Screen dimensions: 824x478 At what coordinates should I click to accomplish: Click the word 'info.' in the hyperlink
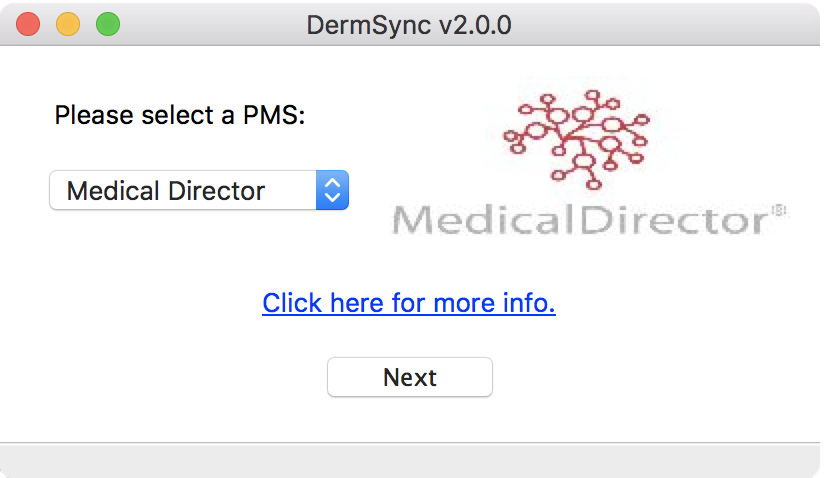click(526, 302)
